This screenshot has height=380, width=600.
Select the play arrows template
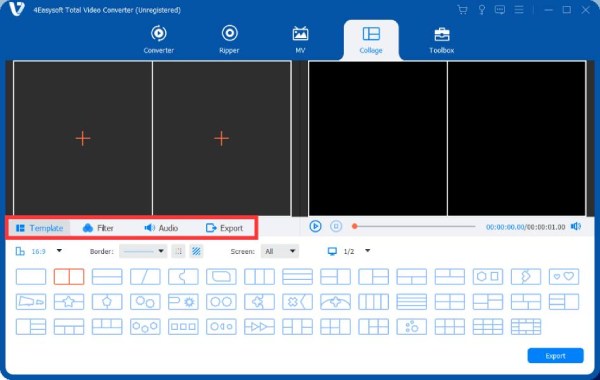point(259,327)
